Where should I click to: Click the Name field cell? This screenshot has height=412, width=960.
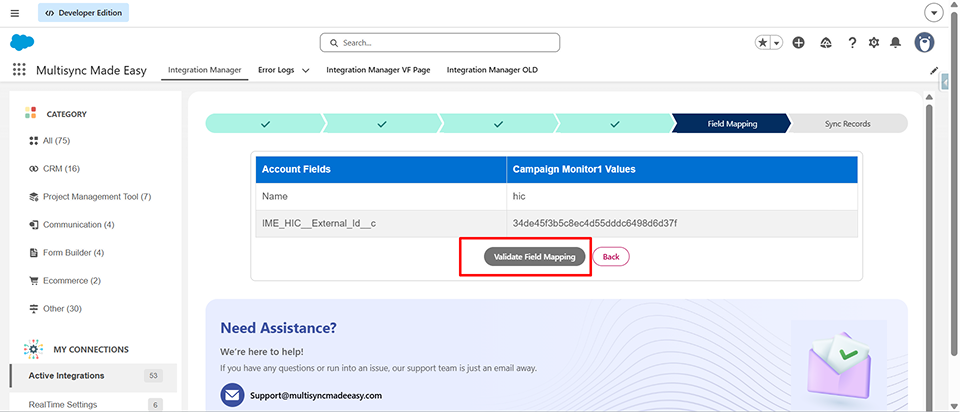(381, 197)
